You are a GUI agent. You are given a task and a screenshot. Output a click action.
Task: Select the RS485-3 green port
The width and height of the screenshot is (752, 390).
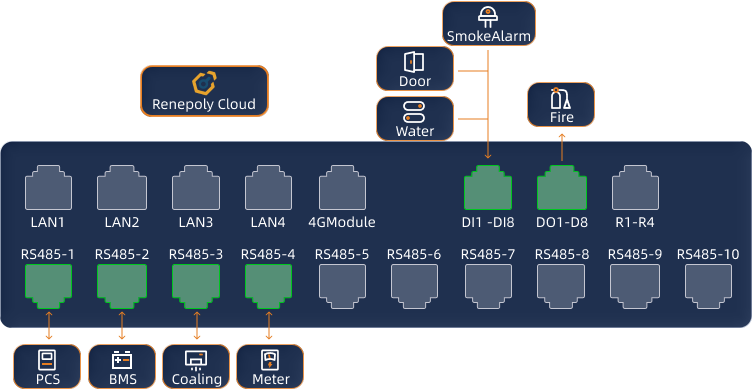[196, 286]
